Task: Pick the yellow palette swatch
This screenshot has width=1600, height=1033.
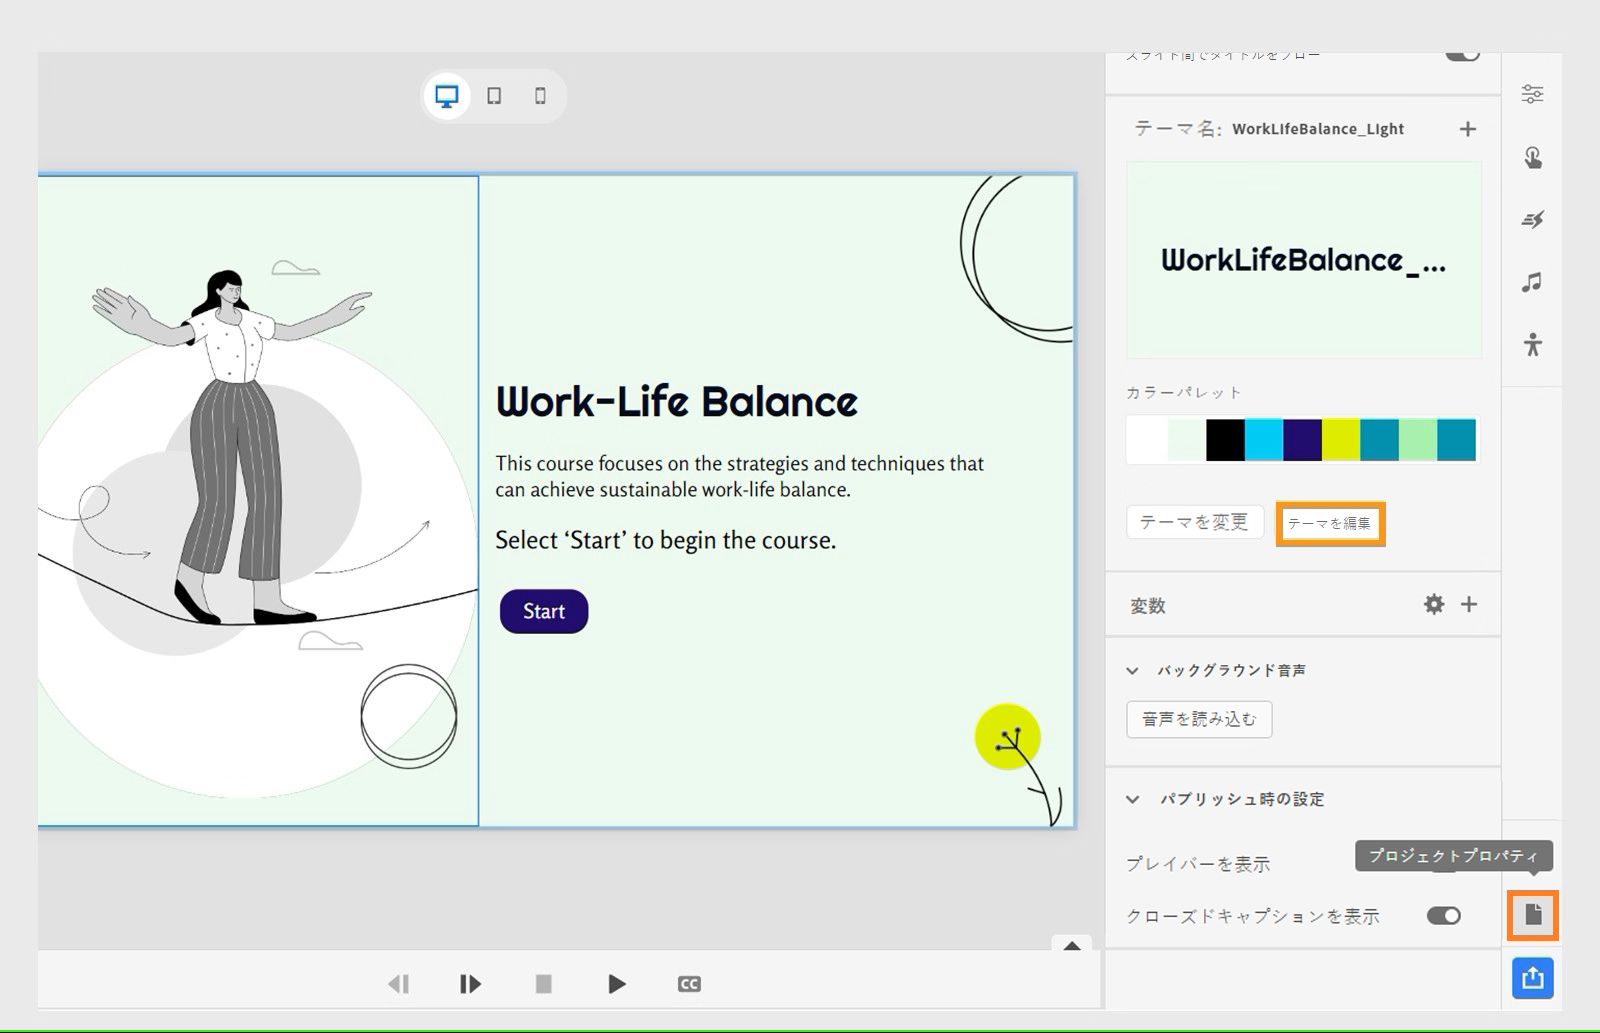Action: [x=1341, y=440]
